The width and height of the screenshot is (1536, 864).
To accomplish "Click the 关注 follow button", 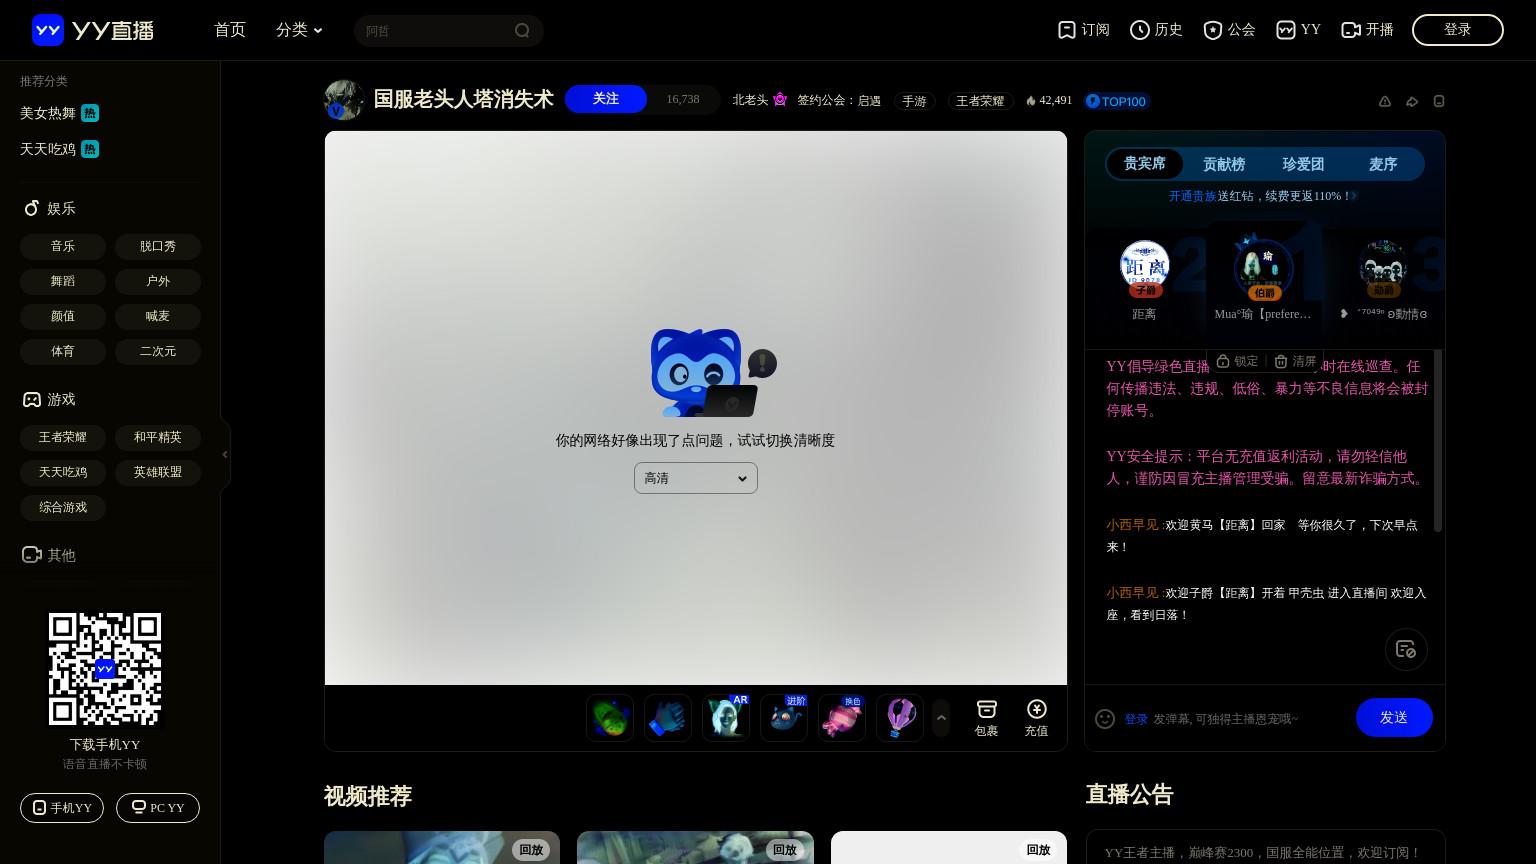I will pos(606,99).
